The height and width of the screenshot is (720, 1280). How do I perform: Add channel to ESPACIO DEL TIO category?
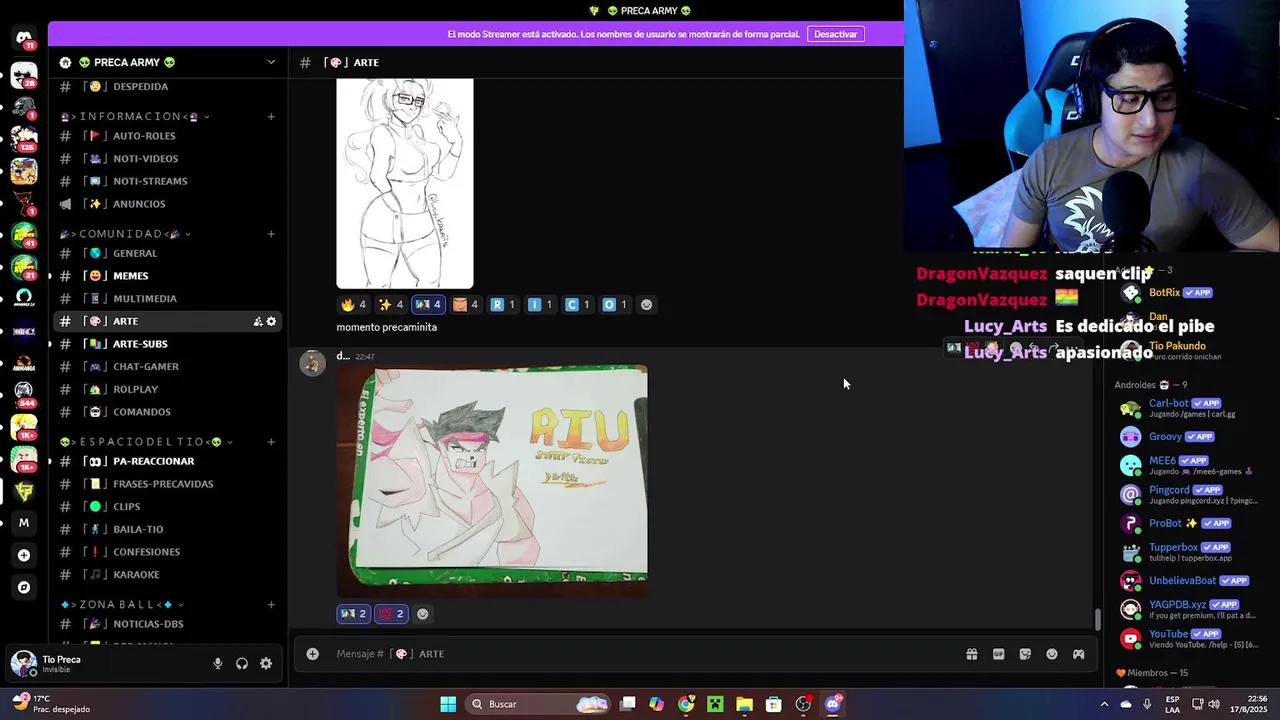271,442
